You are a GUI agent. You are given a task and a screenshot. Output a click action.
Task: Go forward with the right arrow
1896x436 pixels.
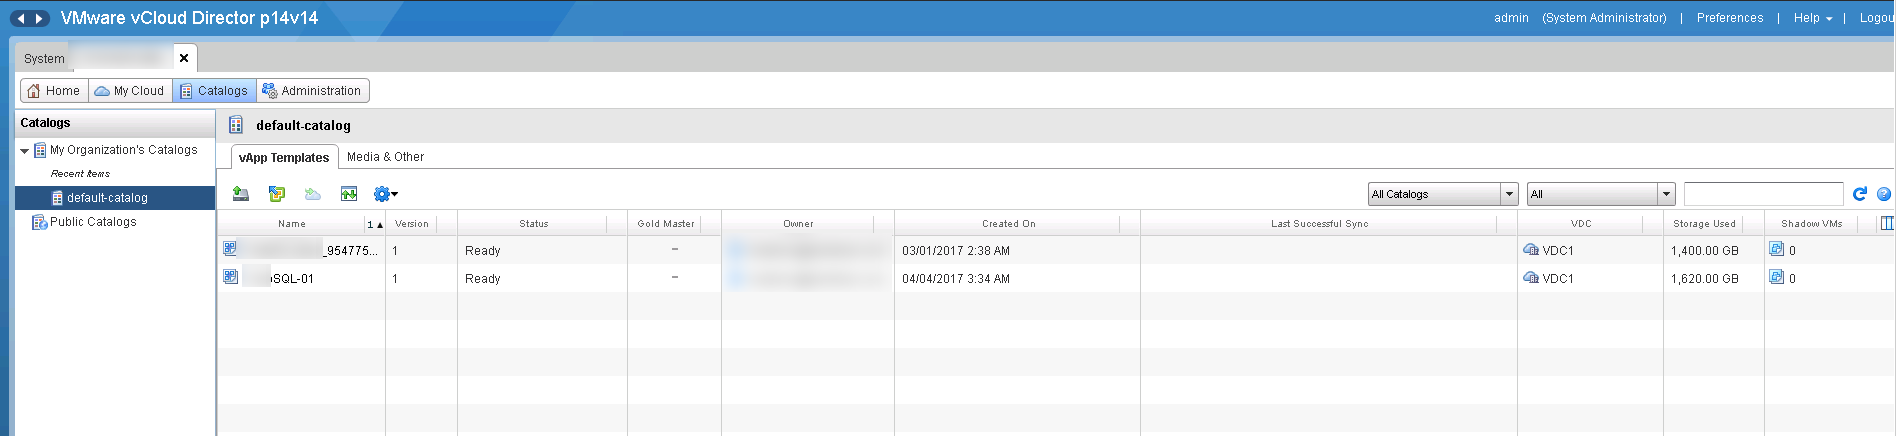tap(39, 18)
